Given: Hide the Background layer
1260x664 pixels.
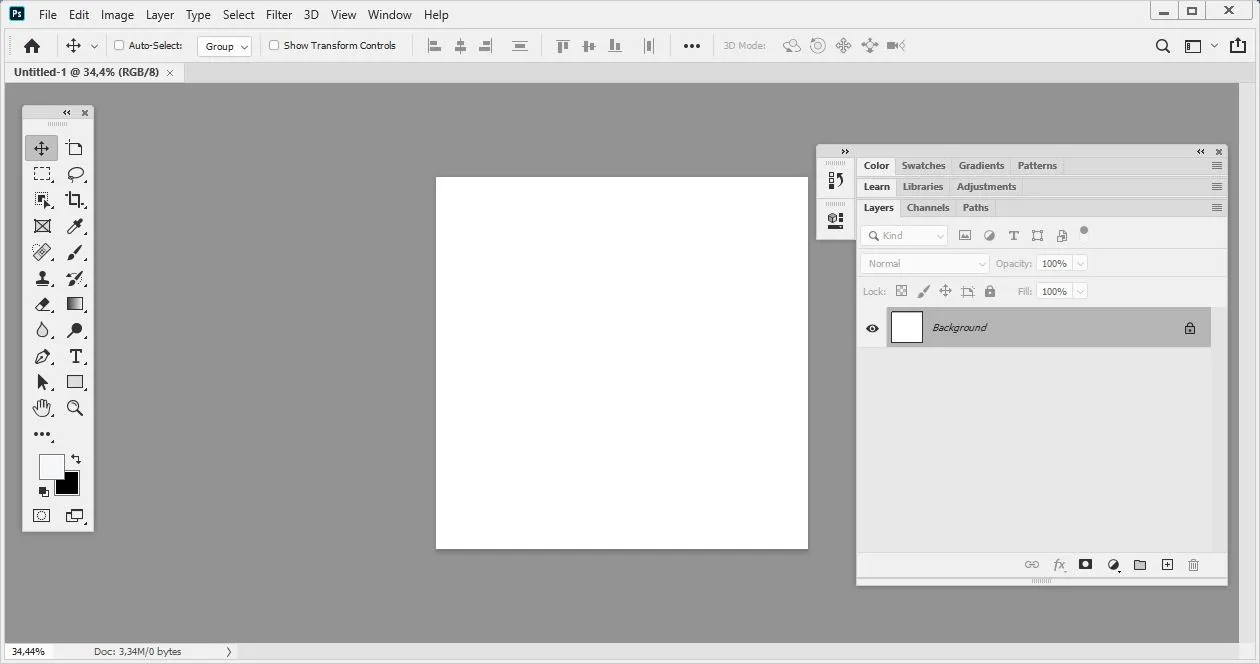Looking at the screenshot, I should (x=872, y=327).
